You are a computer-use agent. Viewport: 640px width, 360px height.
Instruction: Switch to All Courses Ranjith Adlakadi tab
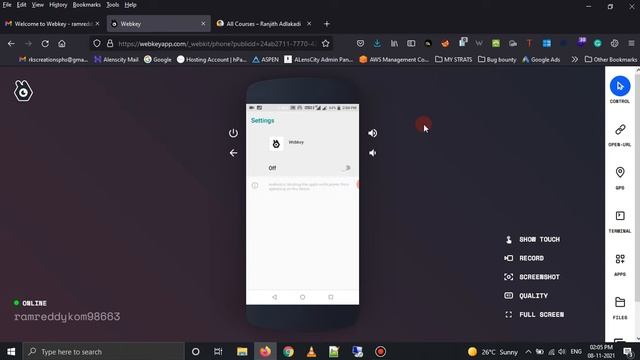click(x=264, y=24)
